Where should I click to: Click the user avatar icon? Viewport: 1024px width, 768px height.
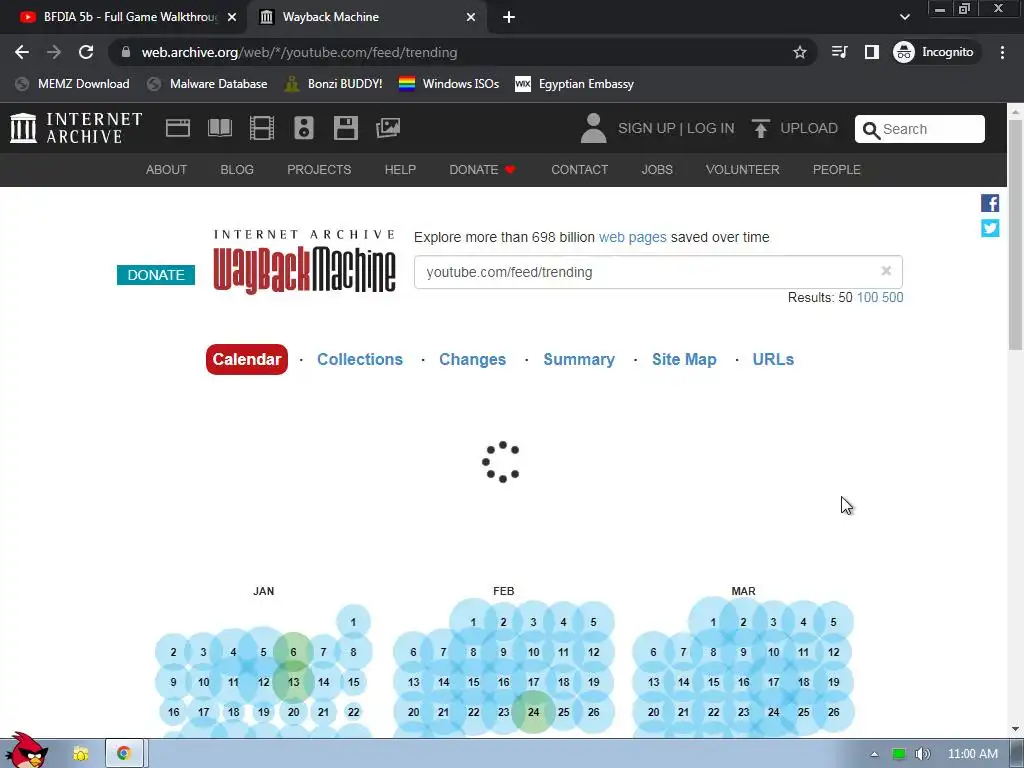593,128
